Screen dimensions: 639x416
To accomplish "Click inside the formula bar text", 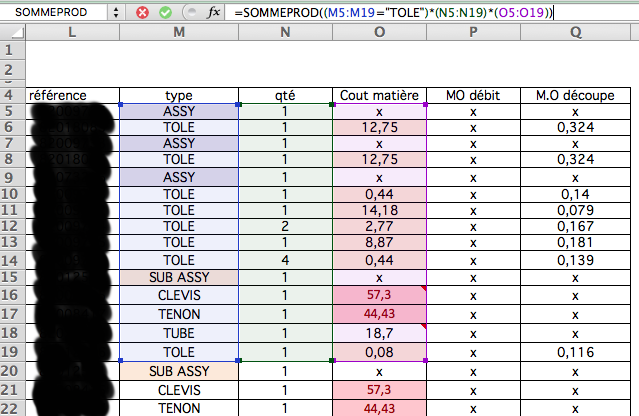I will pyautogui.click(x=393, y=13).
